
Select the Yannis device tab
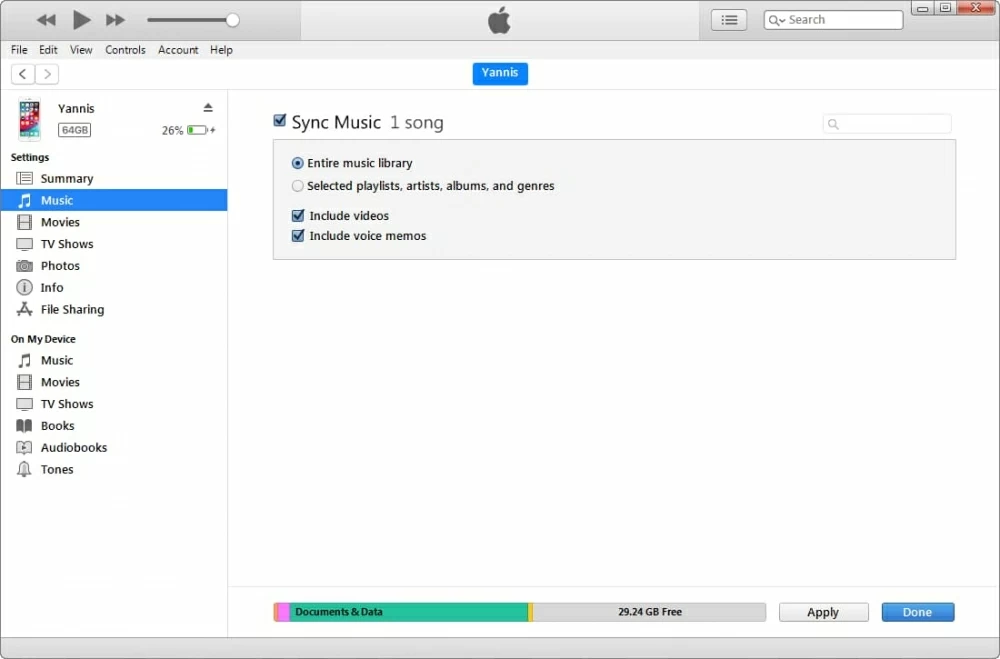[499, 73]
